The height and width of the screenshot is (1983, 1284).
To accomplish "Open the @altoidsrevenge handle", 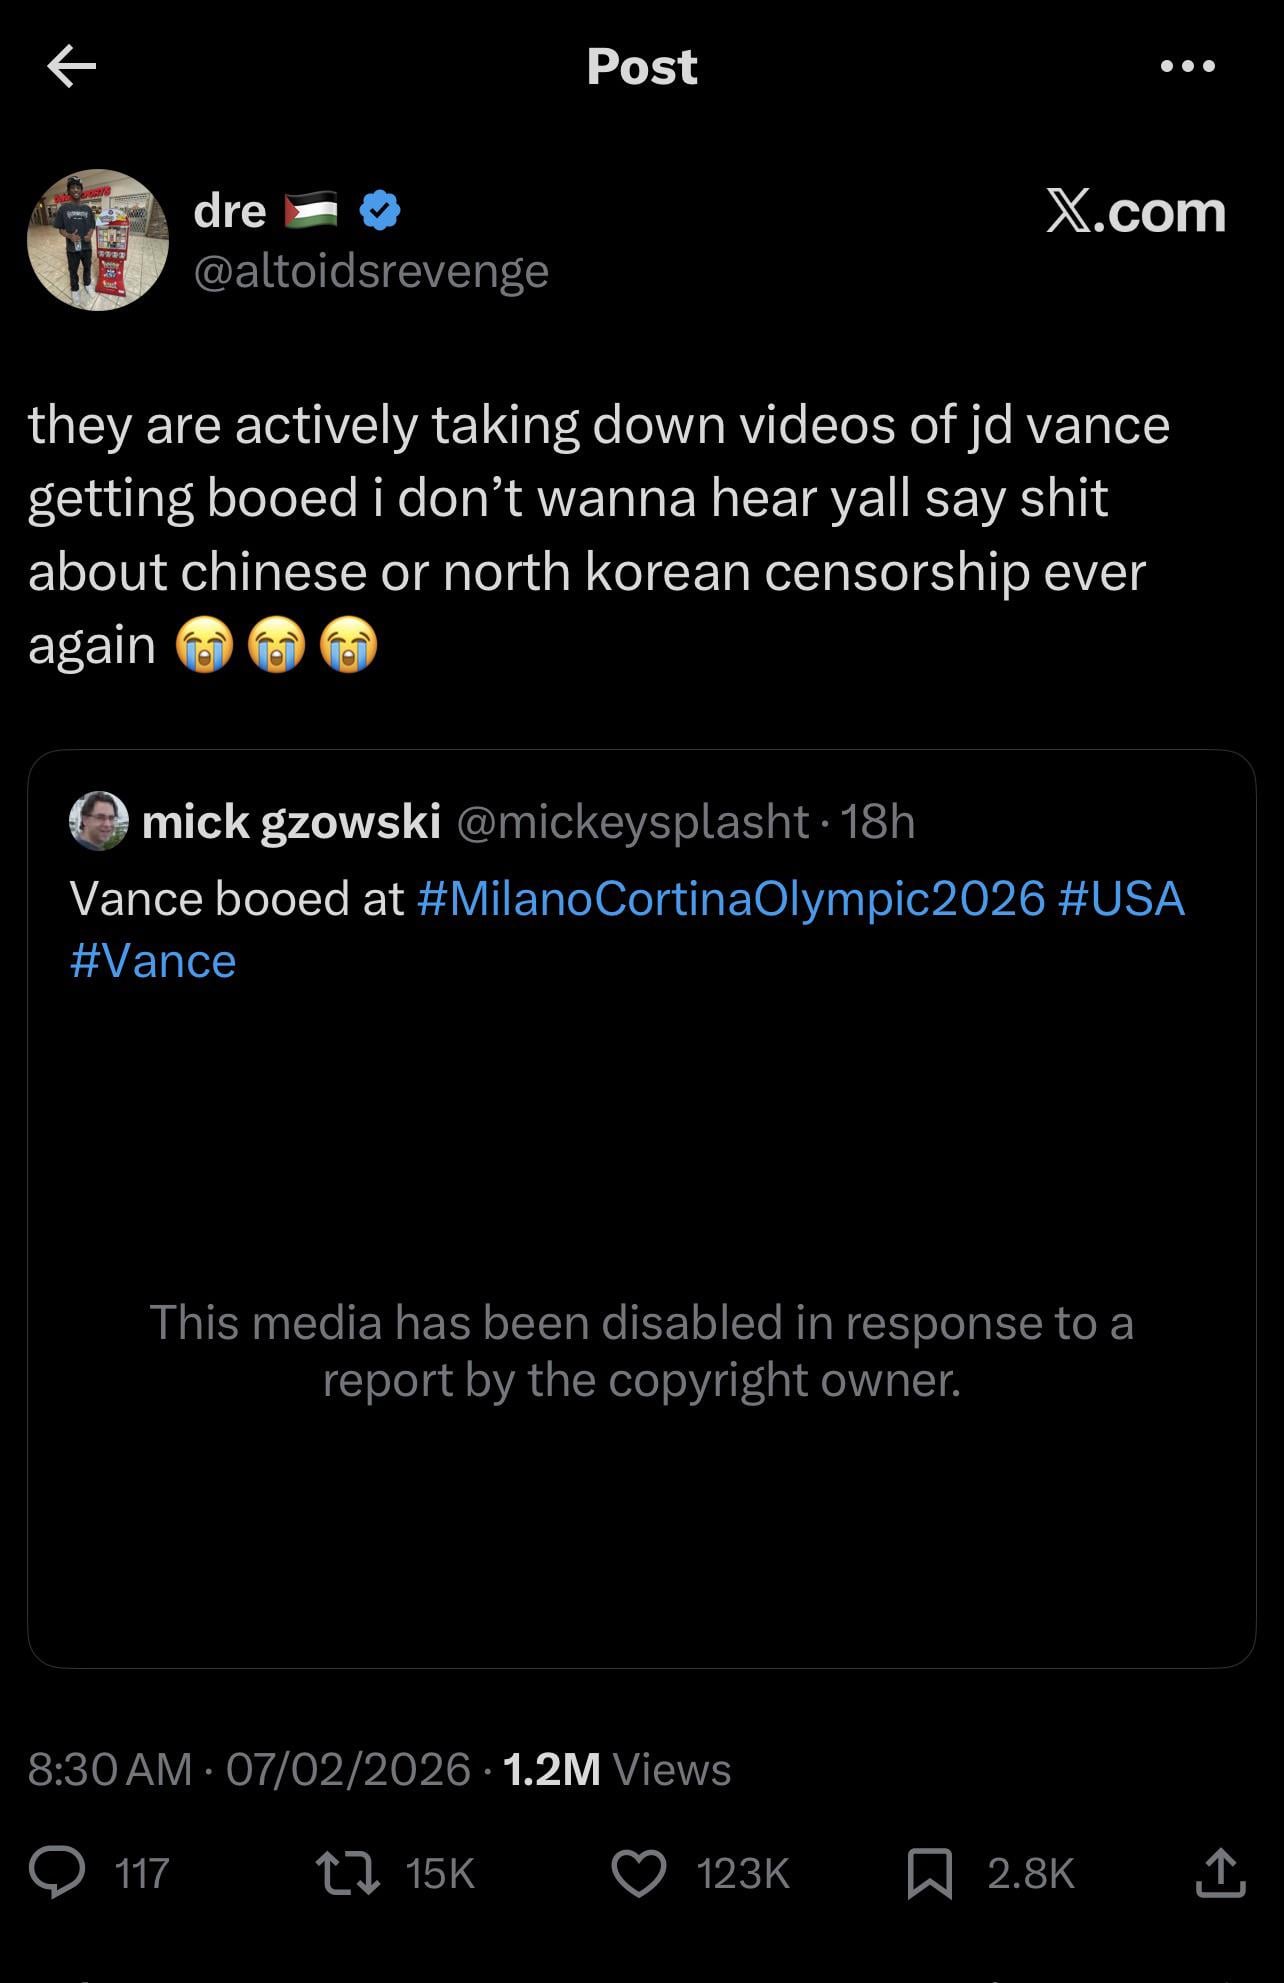I will click(x=371, y=271).
